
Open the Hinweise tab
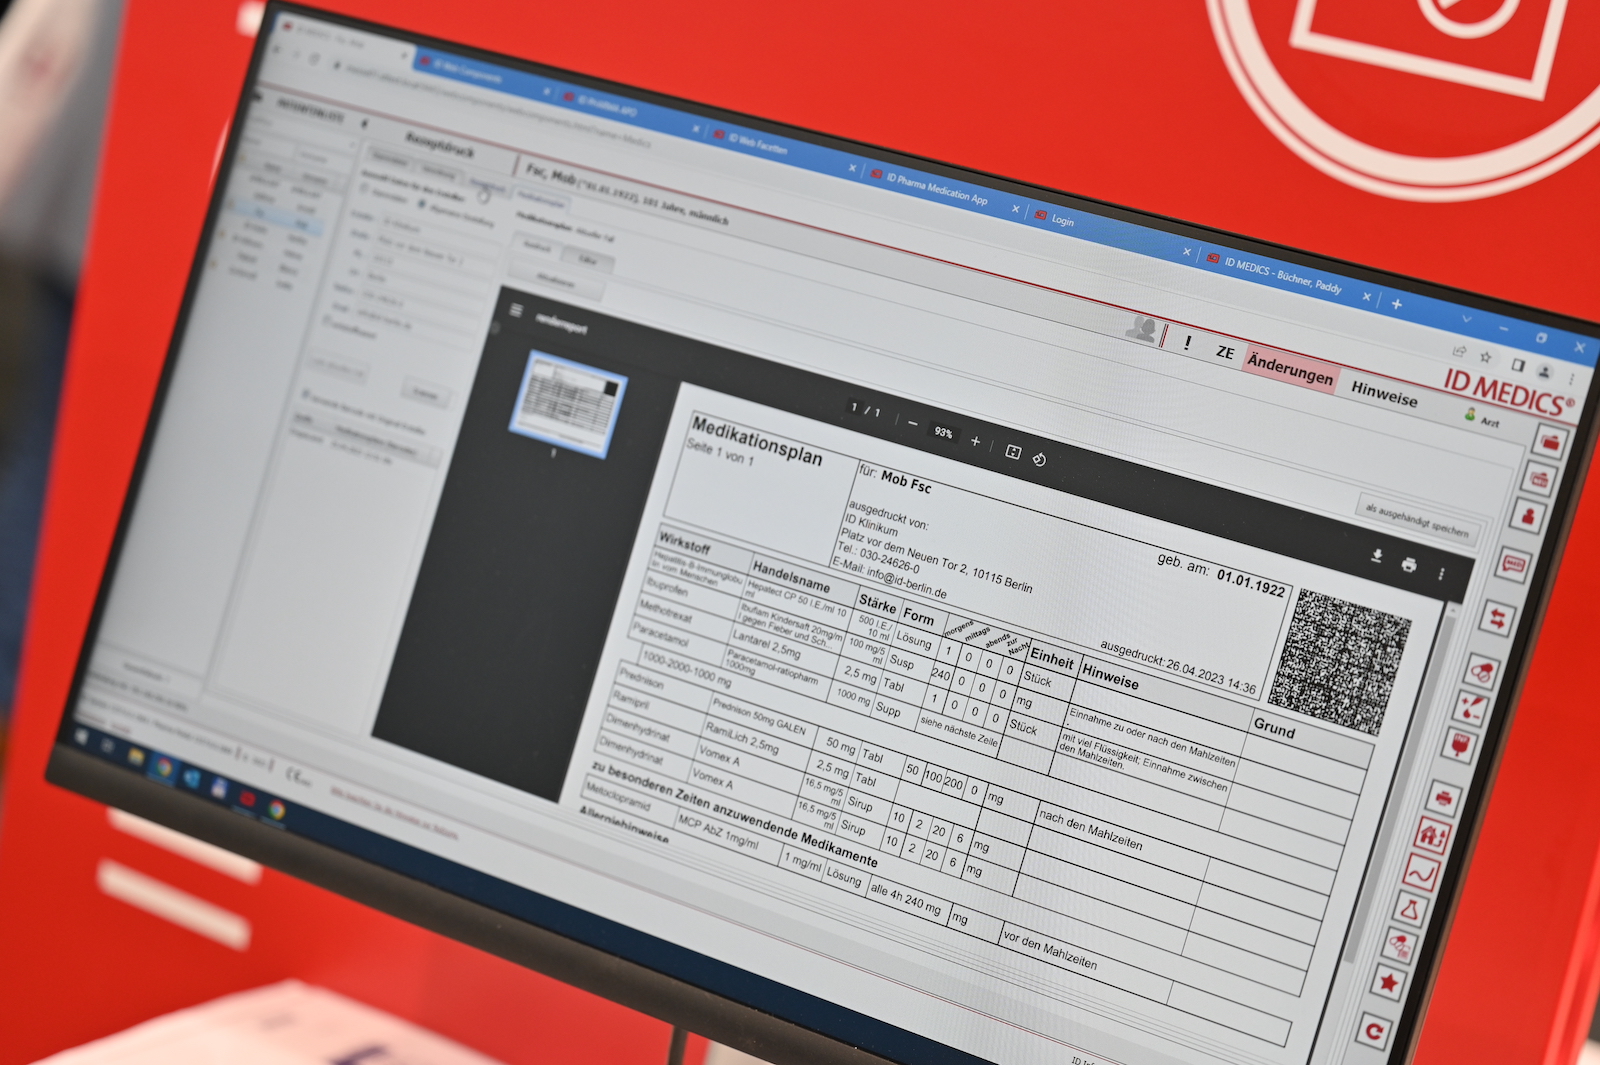point(1384,394)
